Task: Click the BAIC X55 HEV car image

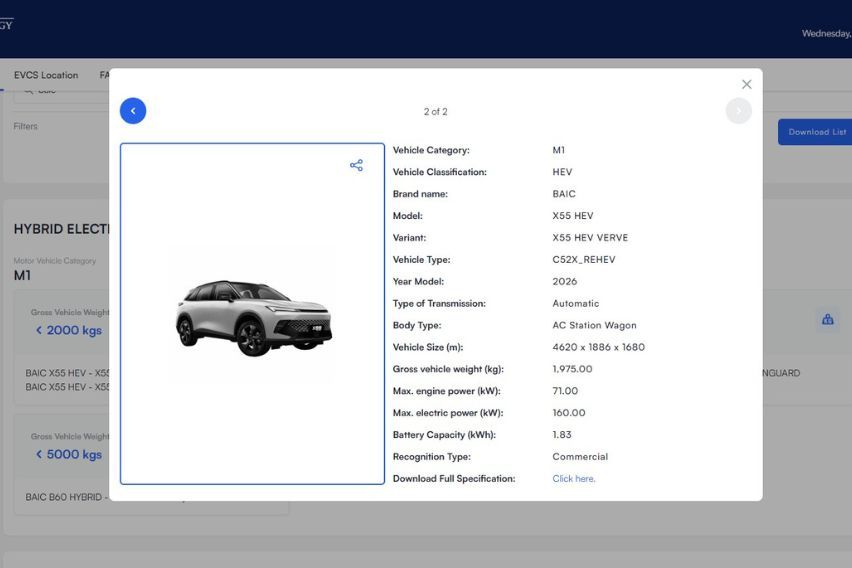Action: coord(254,317)
